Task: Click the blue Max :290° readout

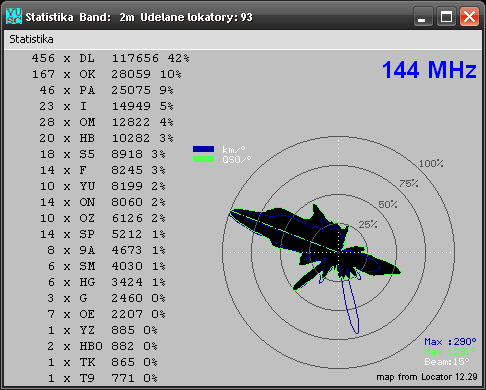Action: coord(450,342)
